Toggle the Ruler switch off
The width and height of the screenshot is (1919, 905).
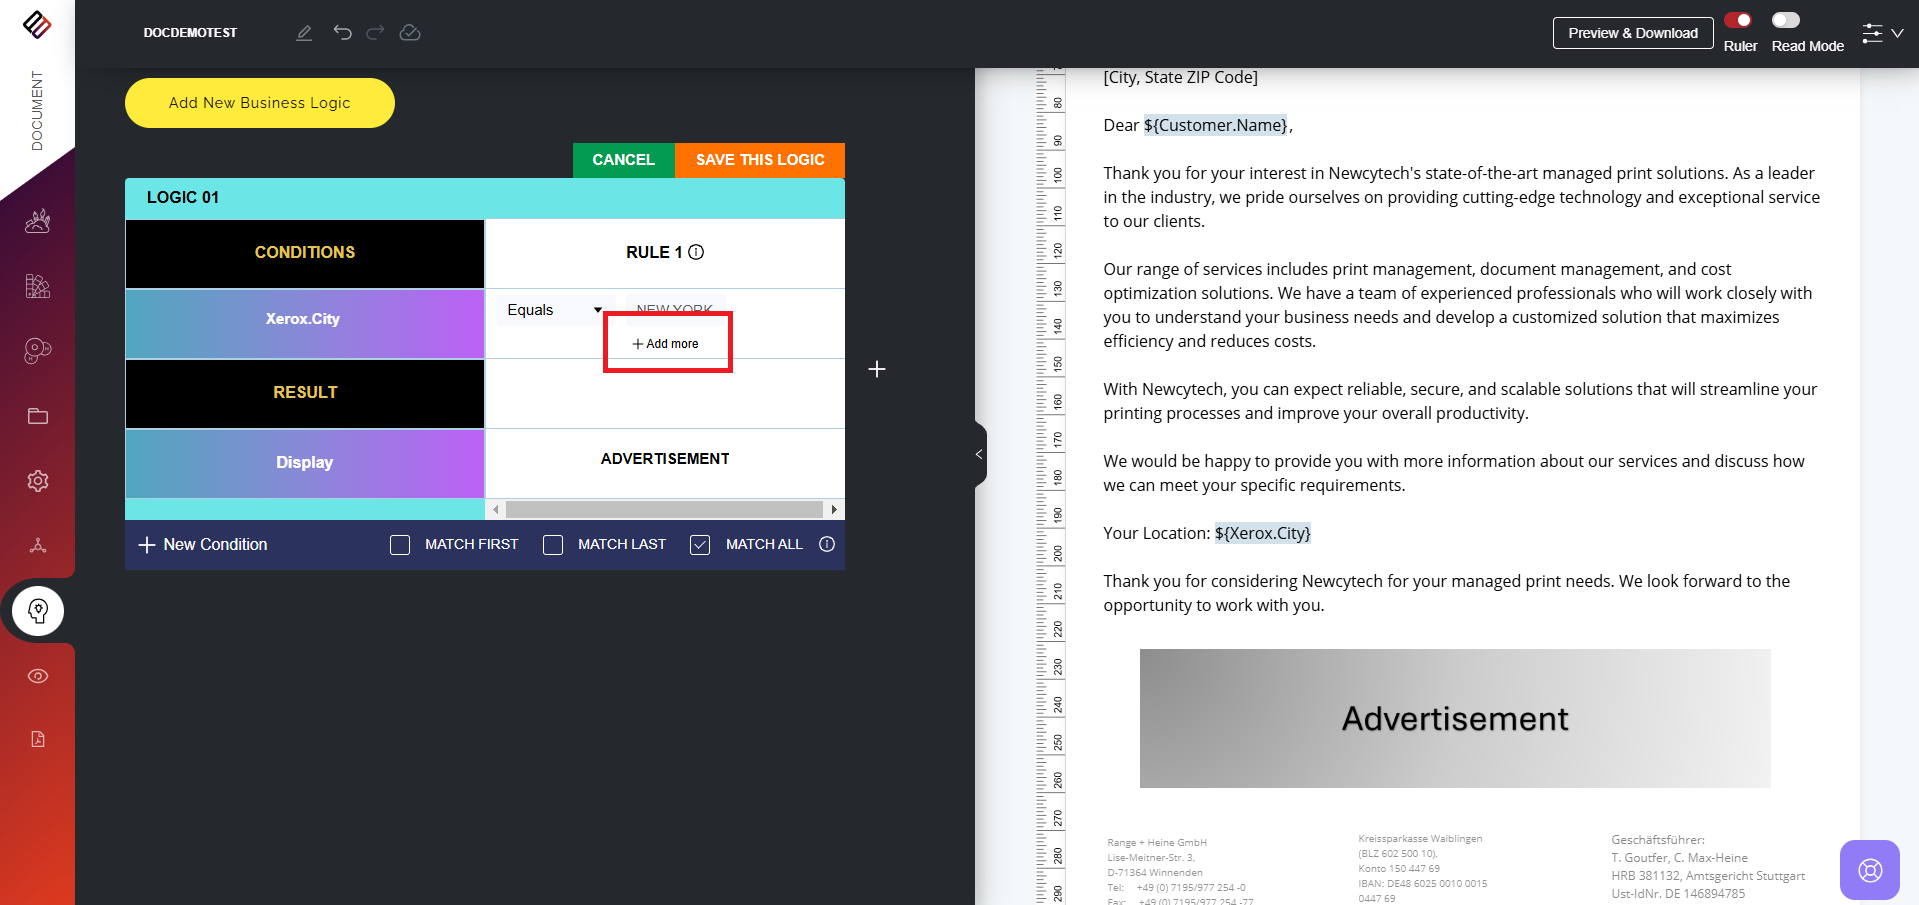pos(1738,20)
